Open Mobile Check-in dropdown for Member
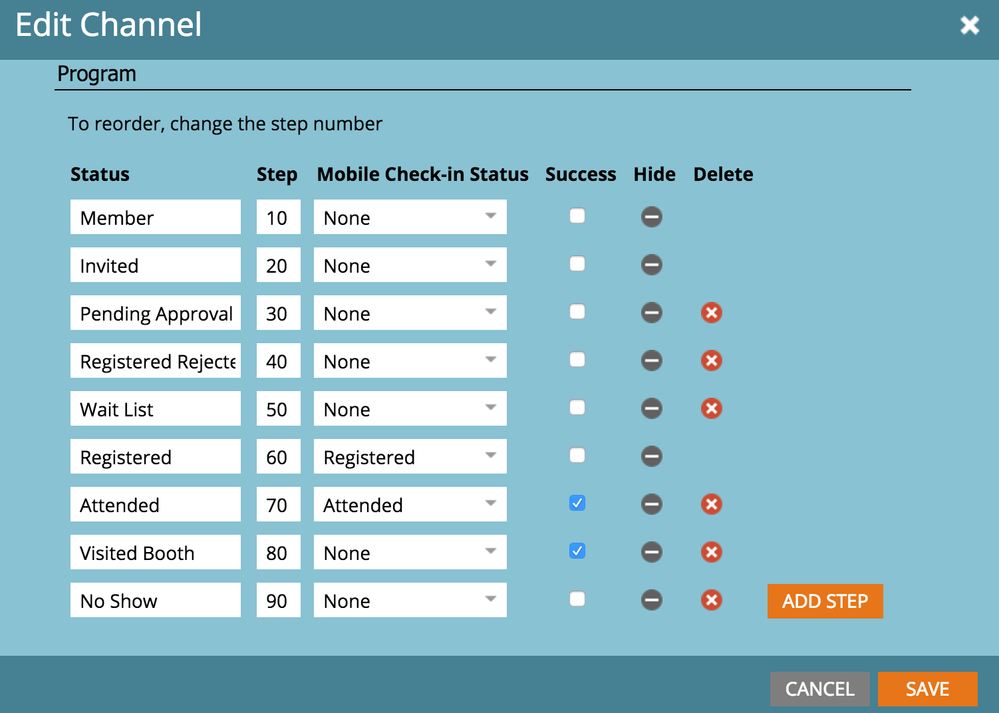 tap(410, 217)
